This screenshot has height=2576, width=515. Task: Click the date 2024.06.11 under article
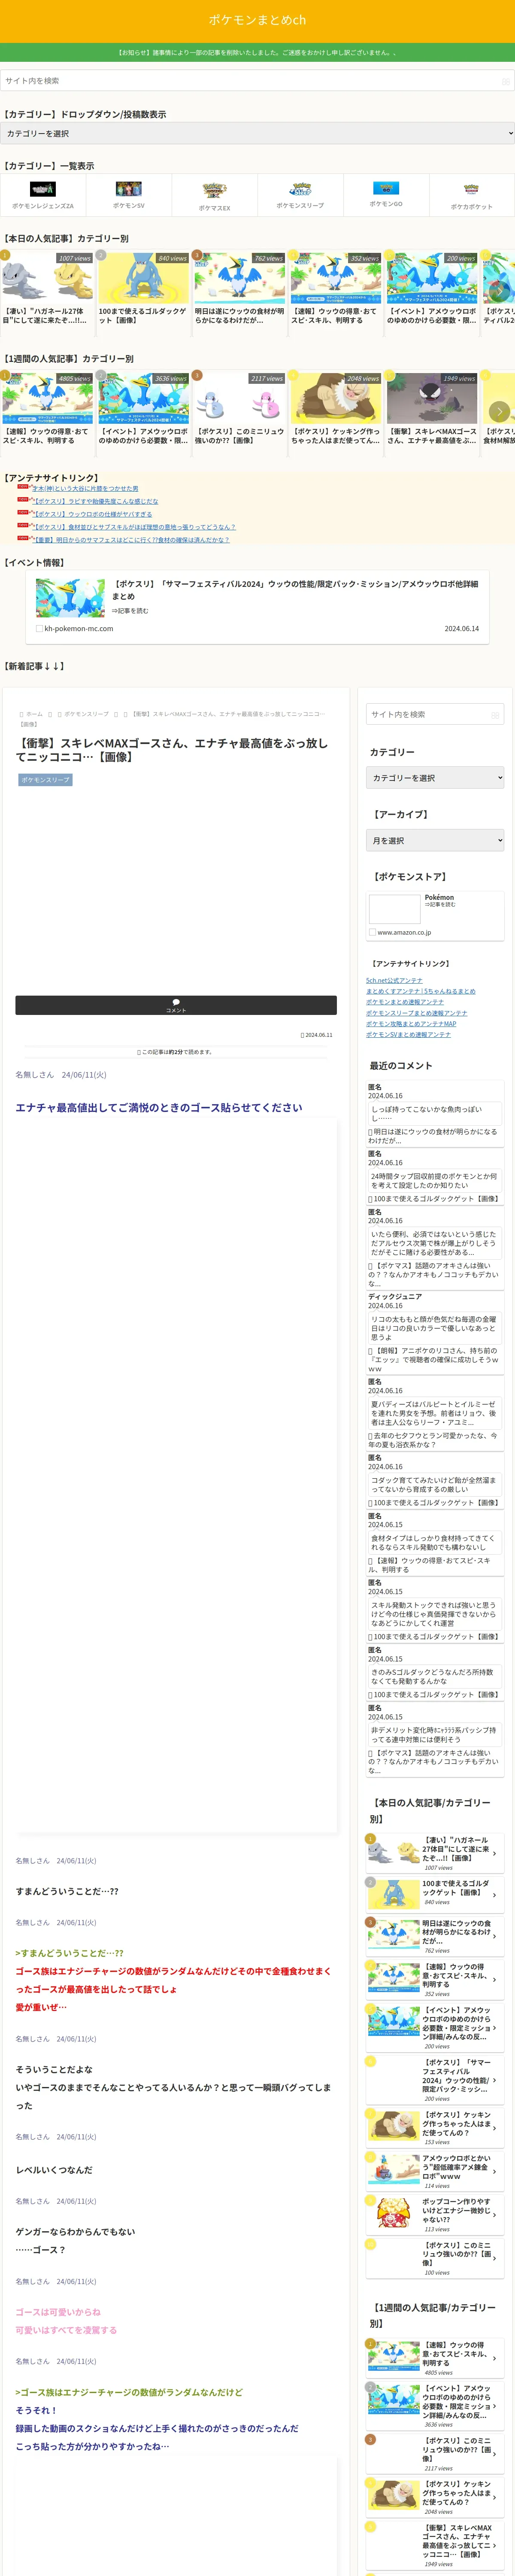point(318,1035)
